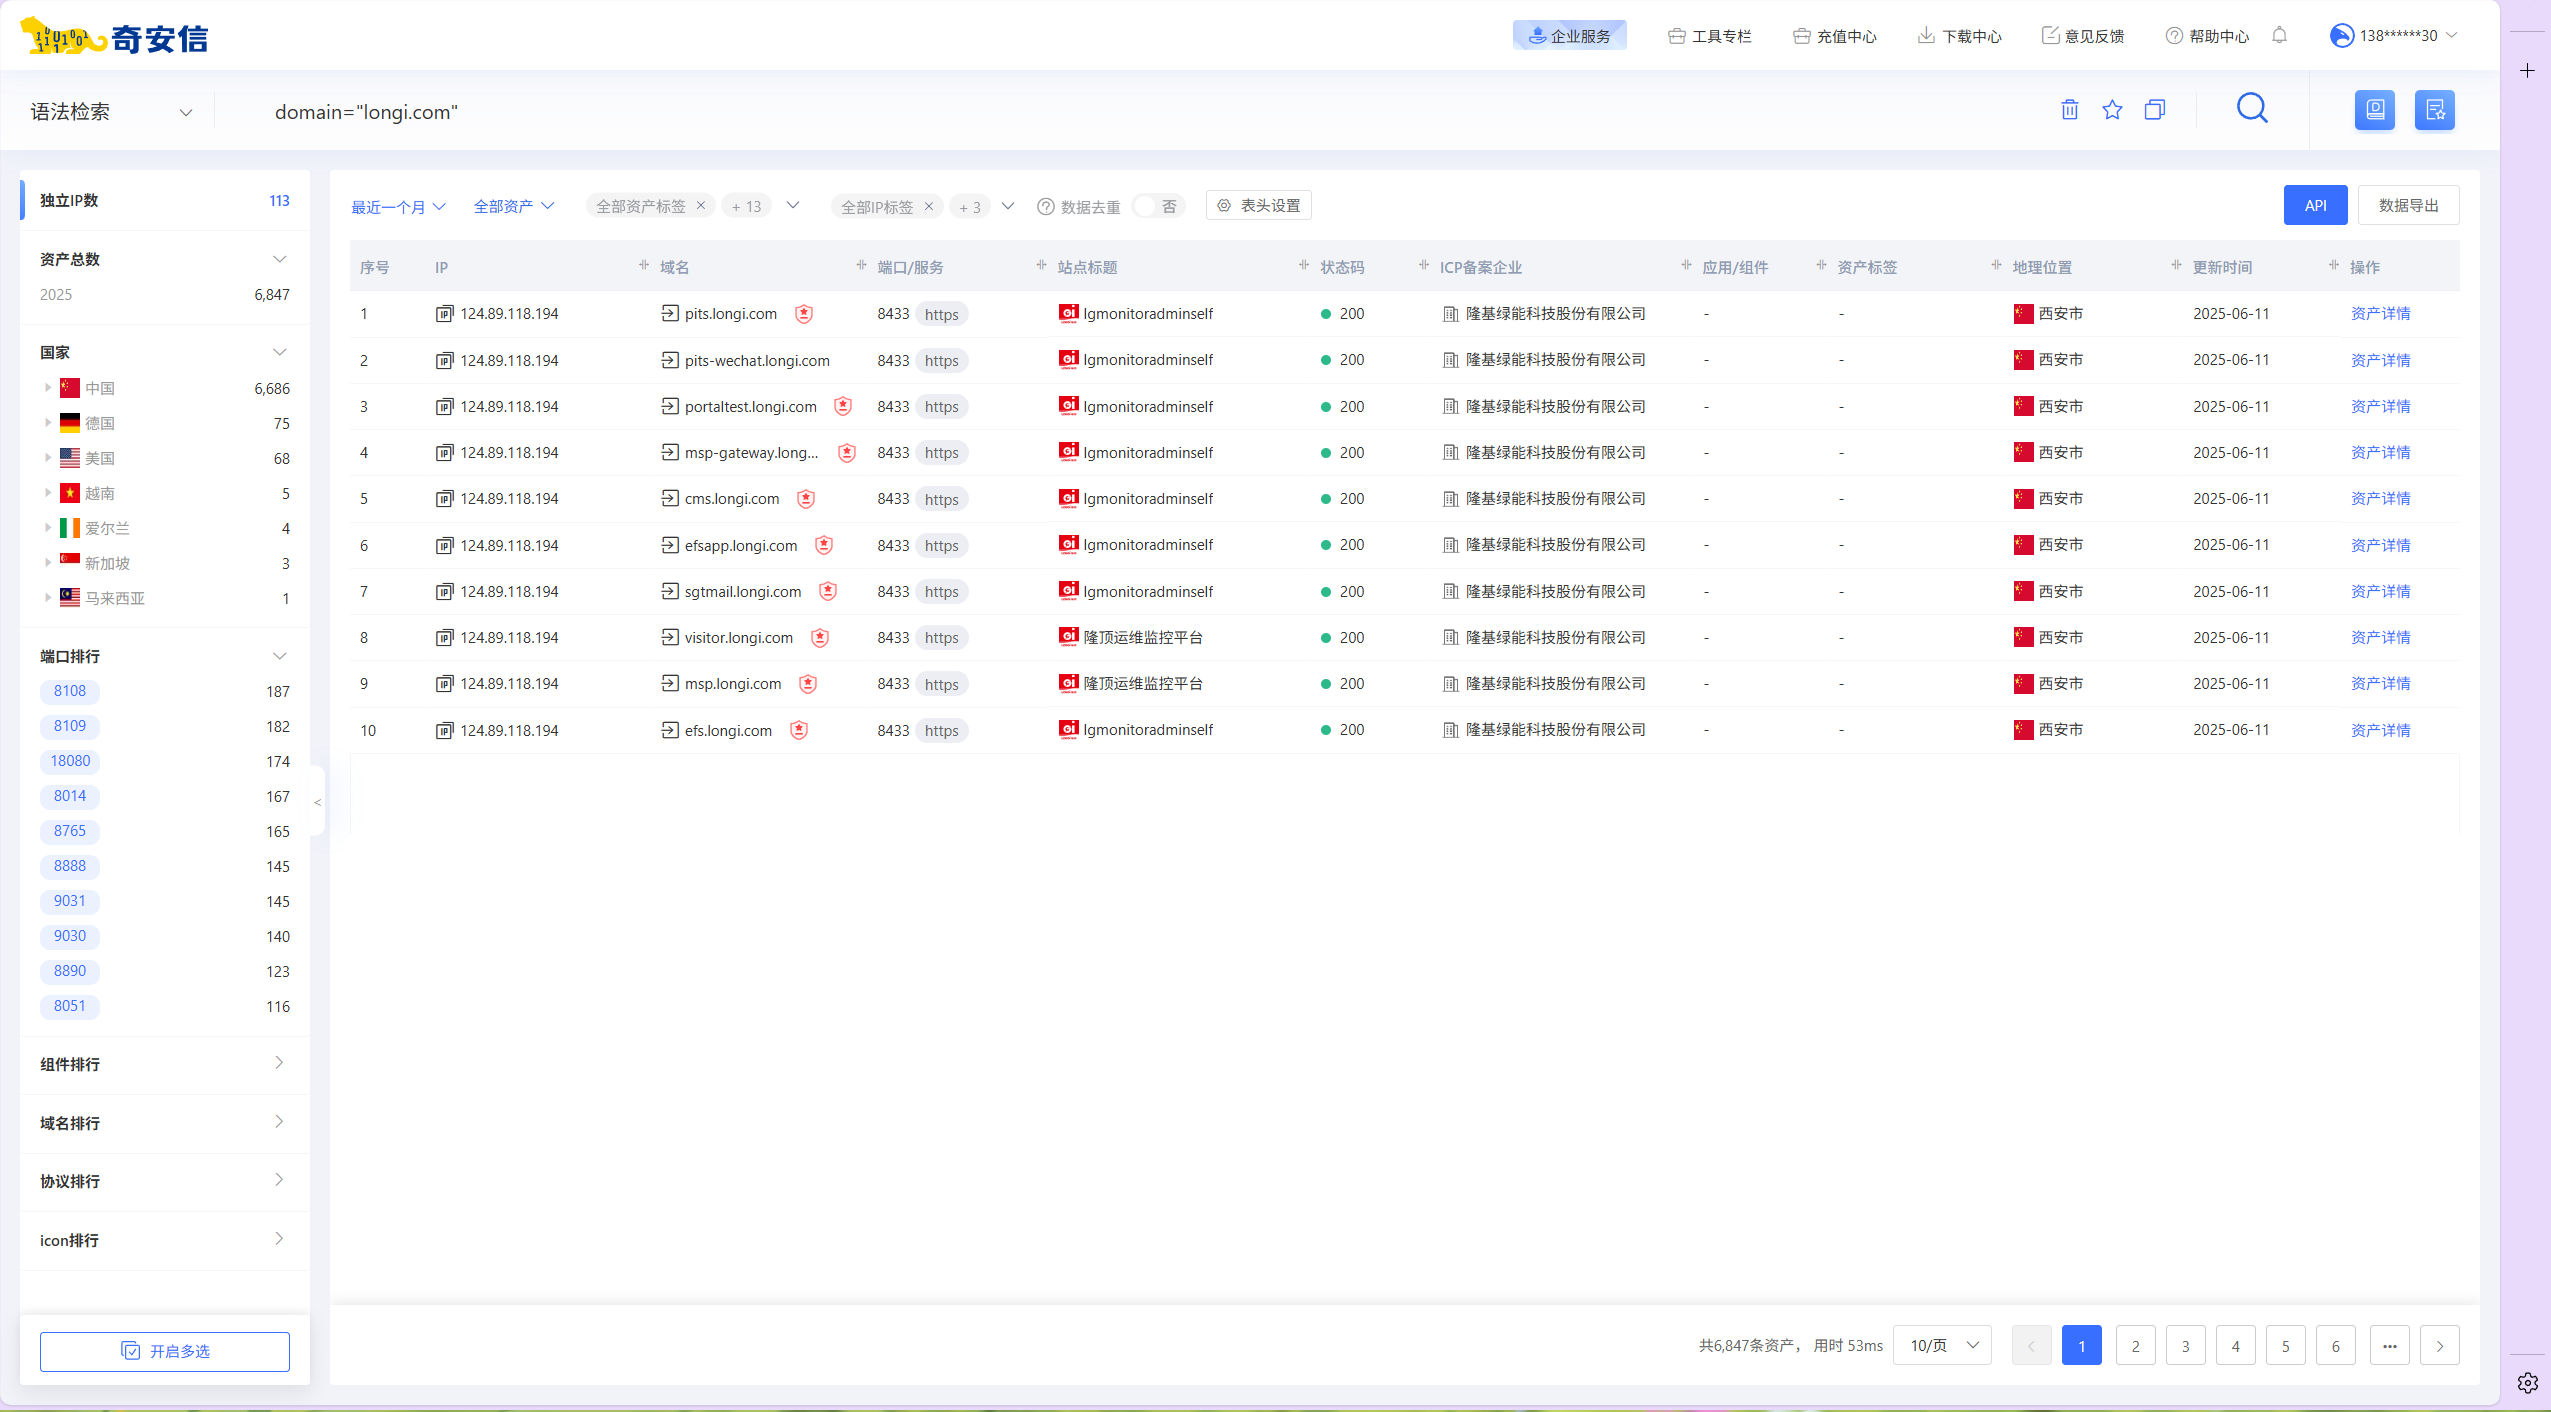The image size is (2551, 1412).
Task: Remove the 全部资产标签 filter tag
Action: [x=701, y=206]
